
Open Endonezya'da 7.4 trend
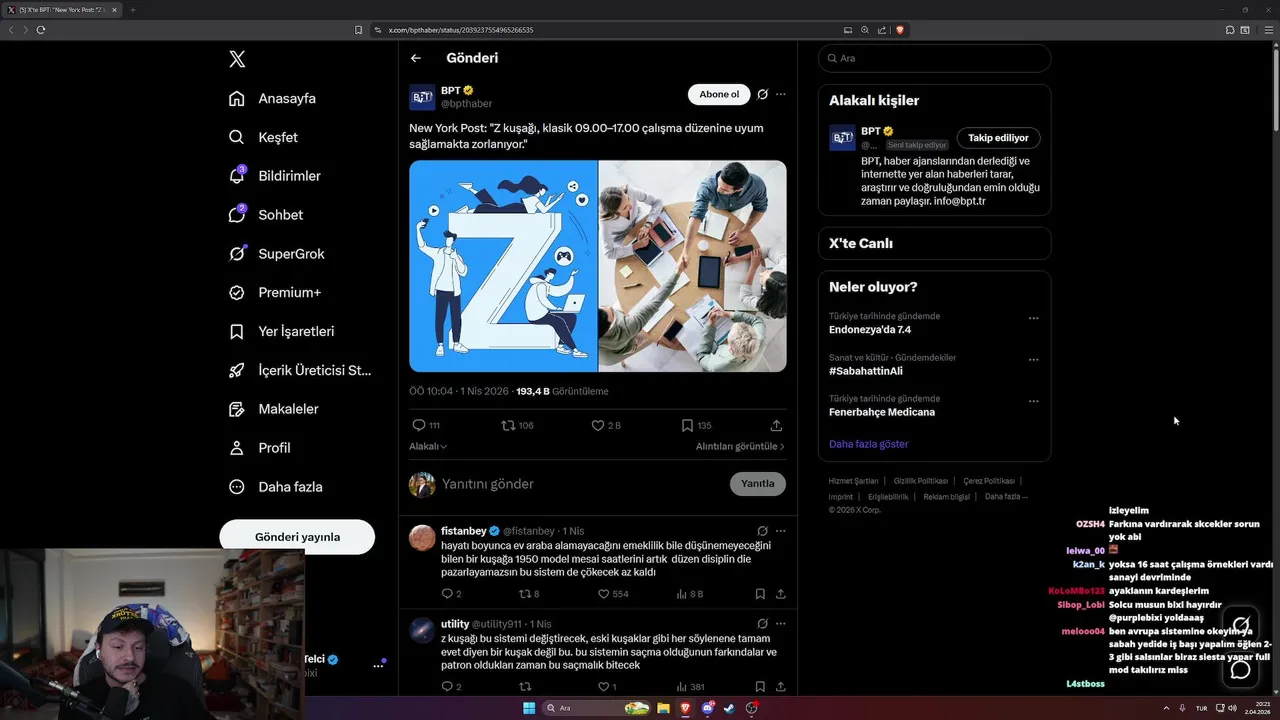(870, 329)
